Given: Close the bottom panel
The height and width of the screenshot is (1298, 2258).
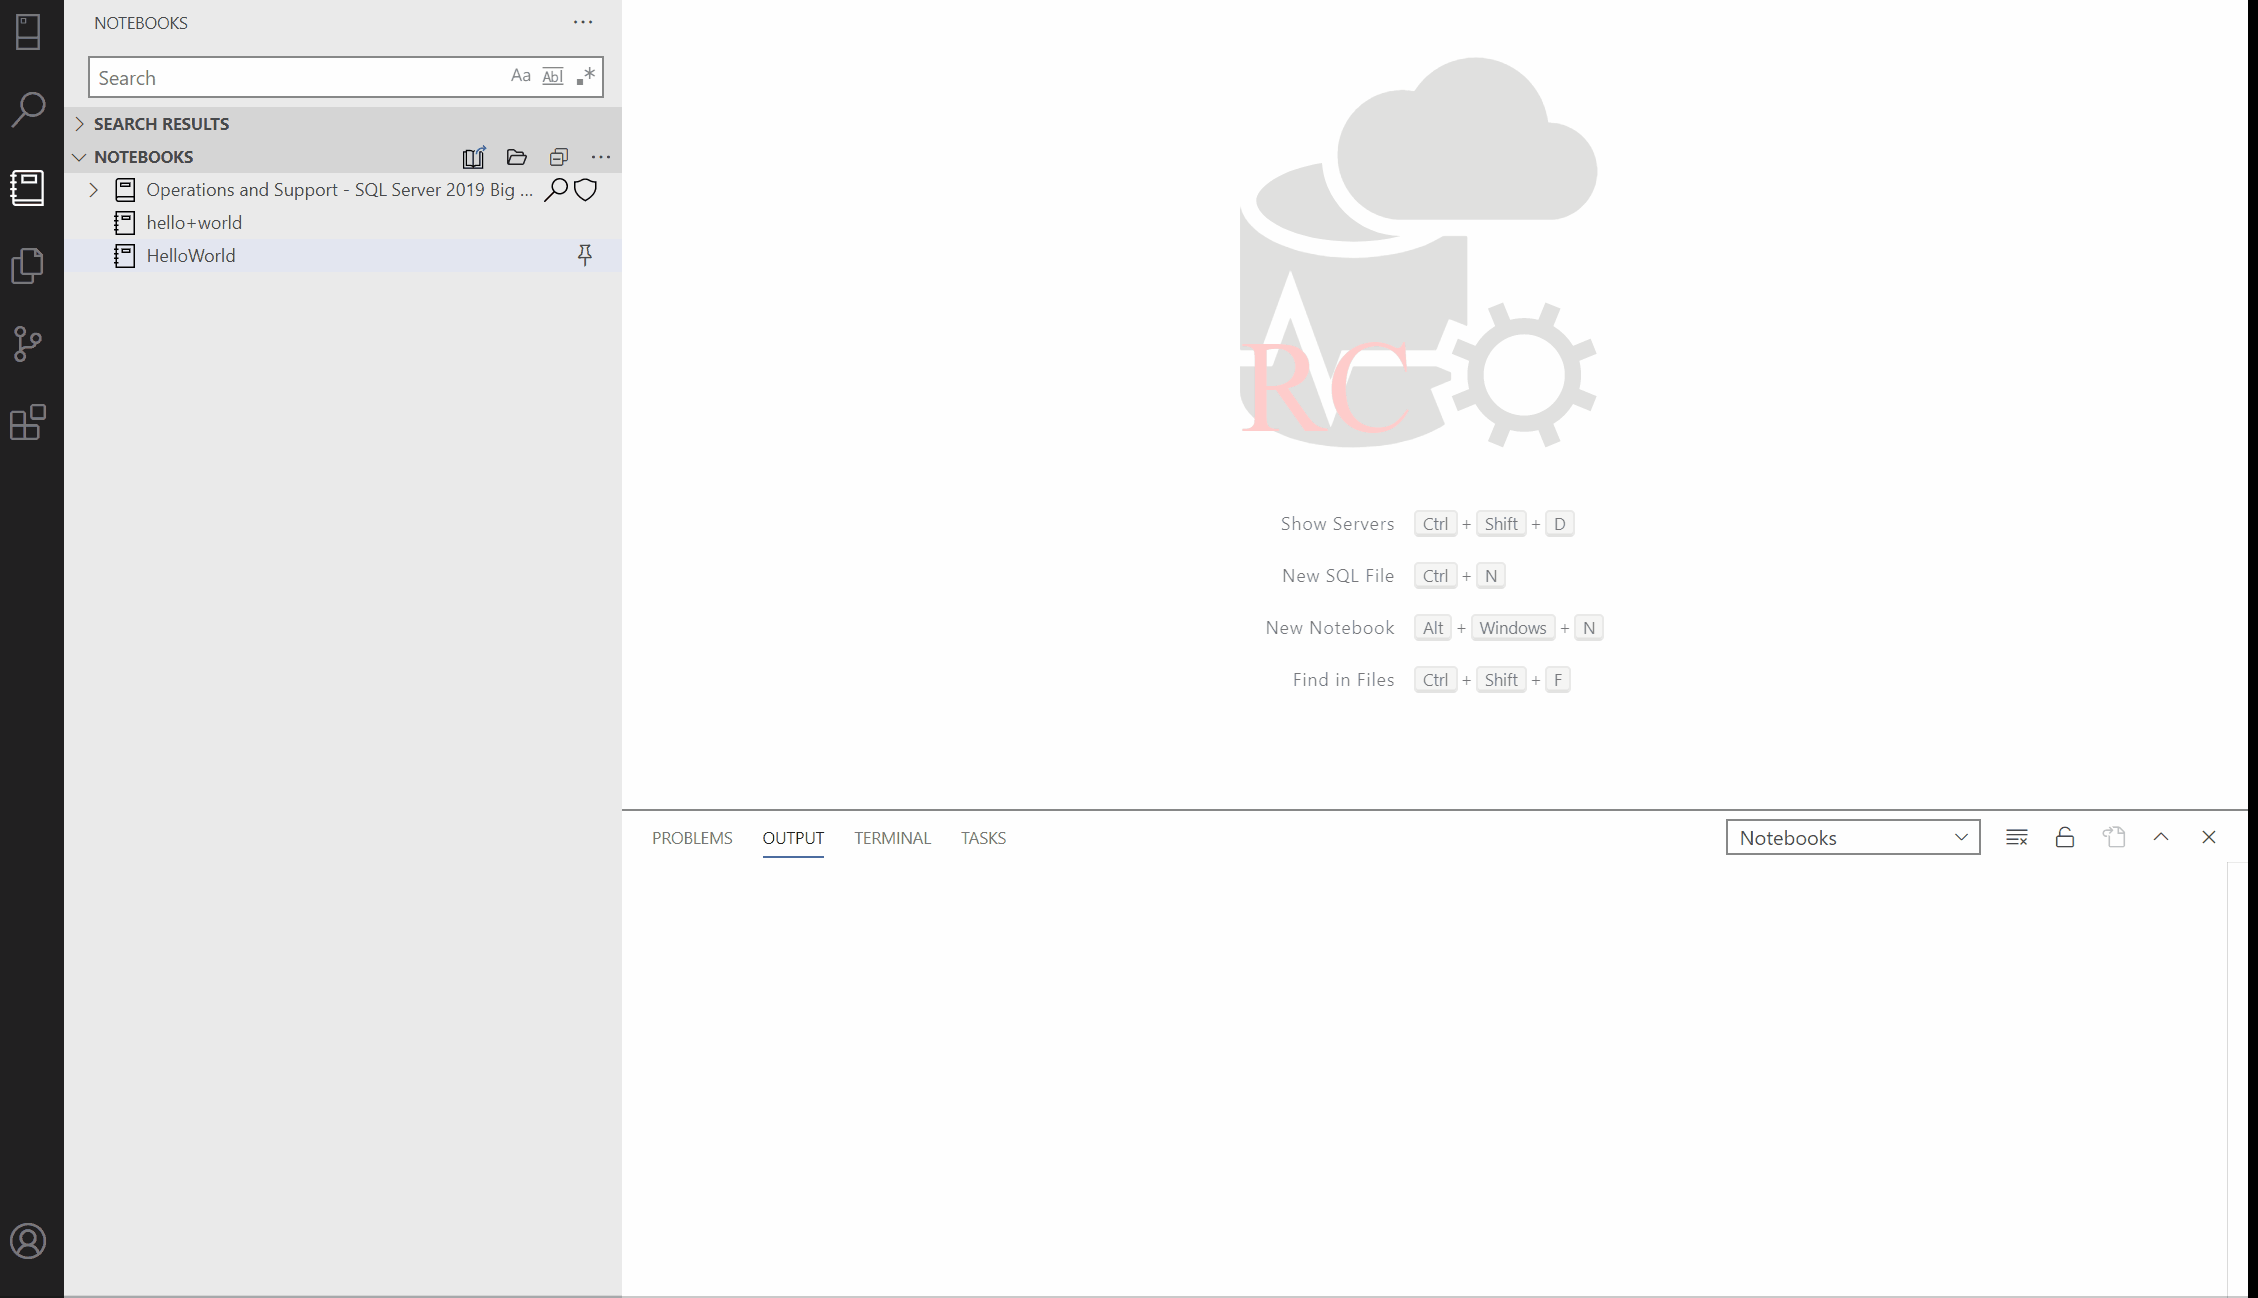Looking at the screenshot, I should [2209, 837].
